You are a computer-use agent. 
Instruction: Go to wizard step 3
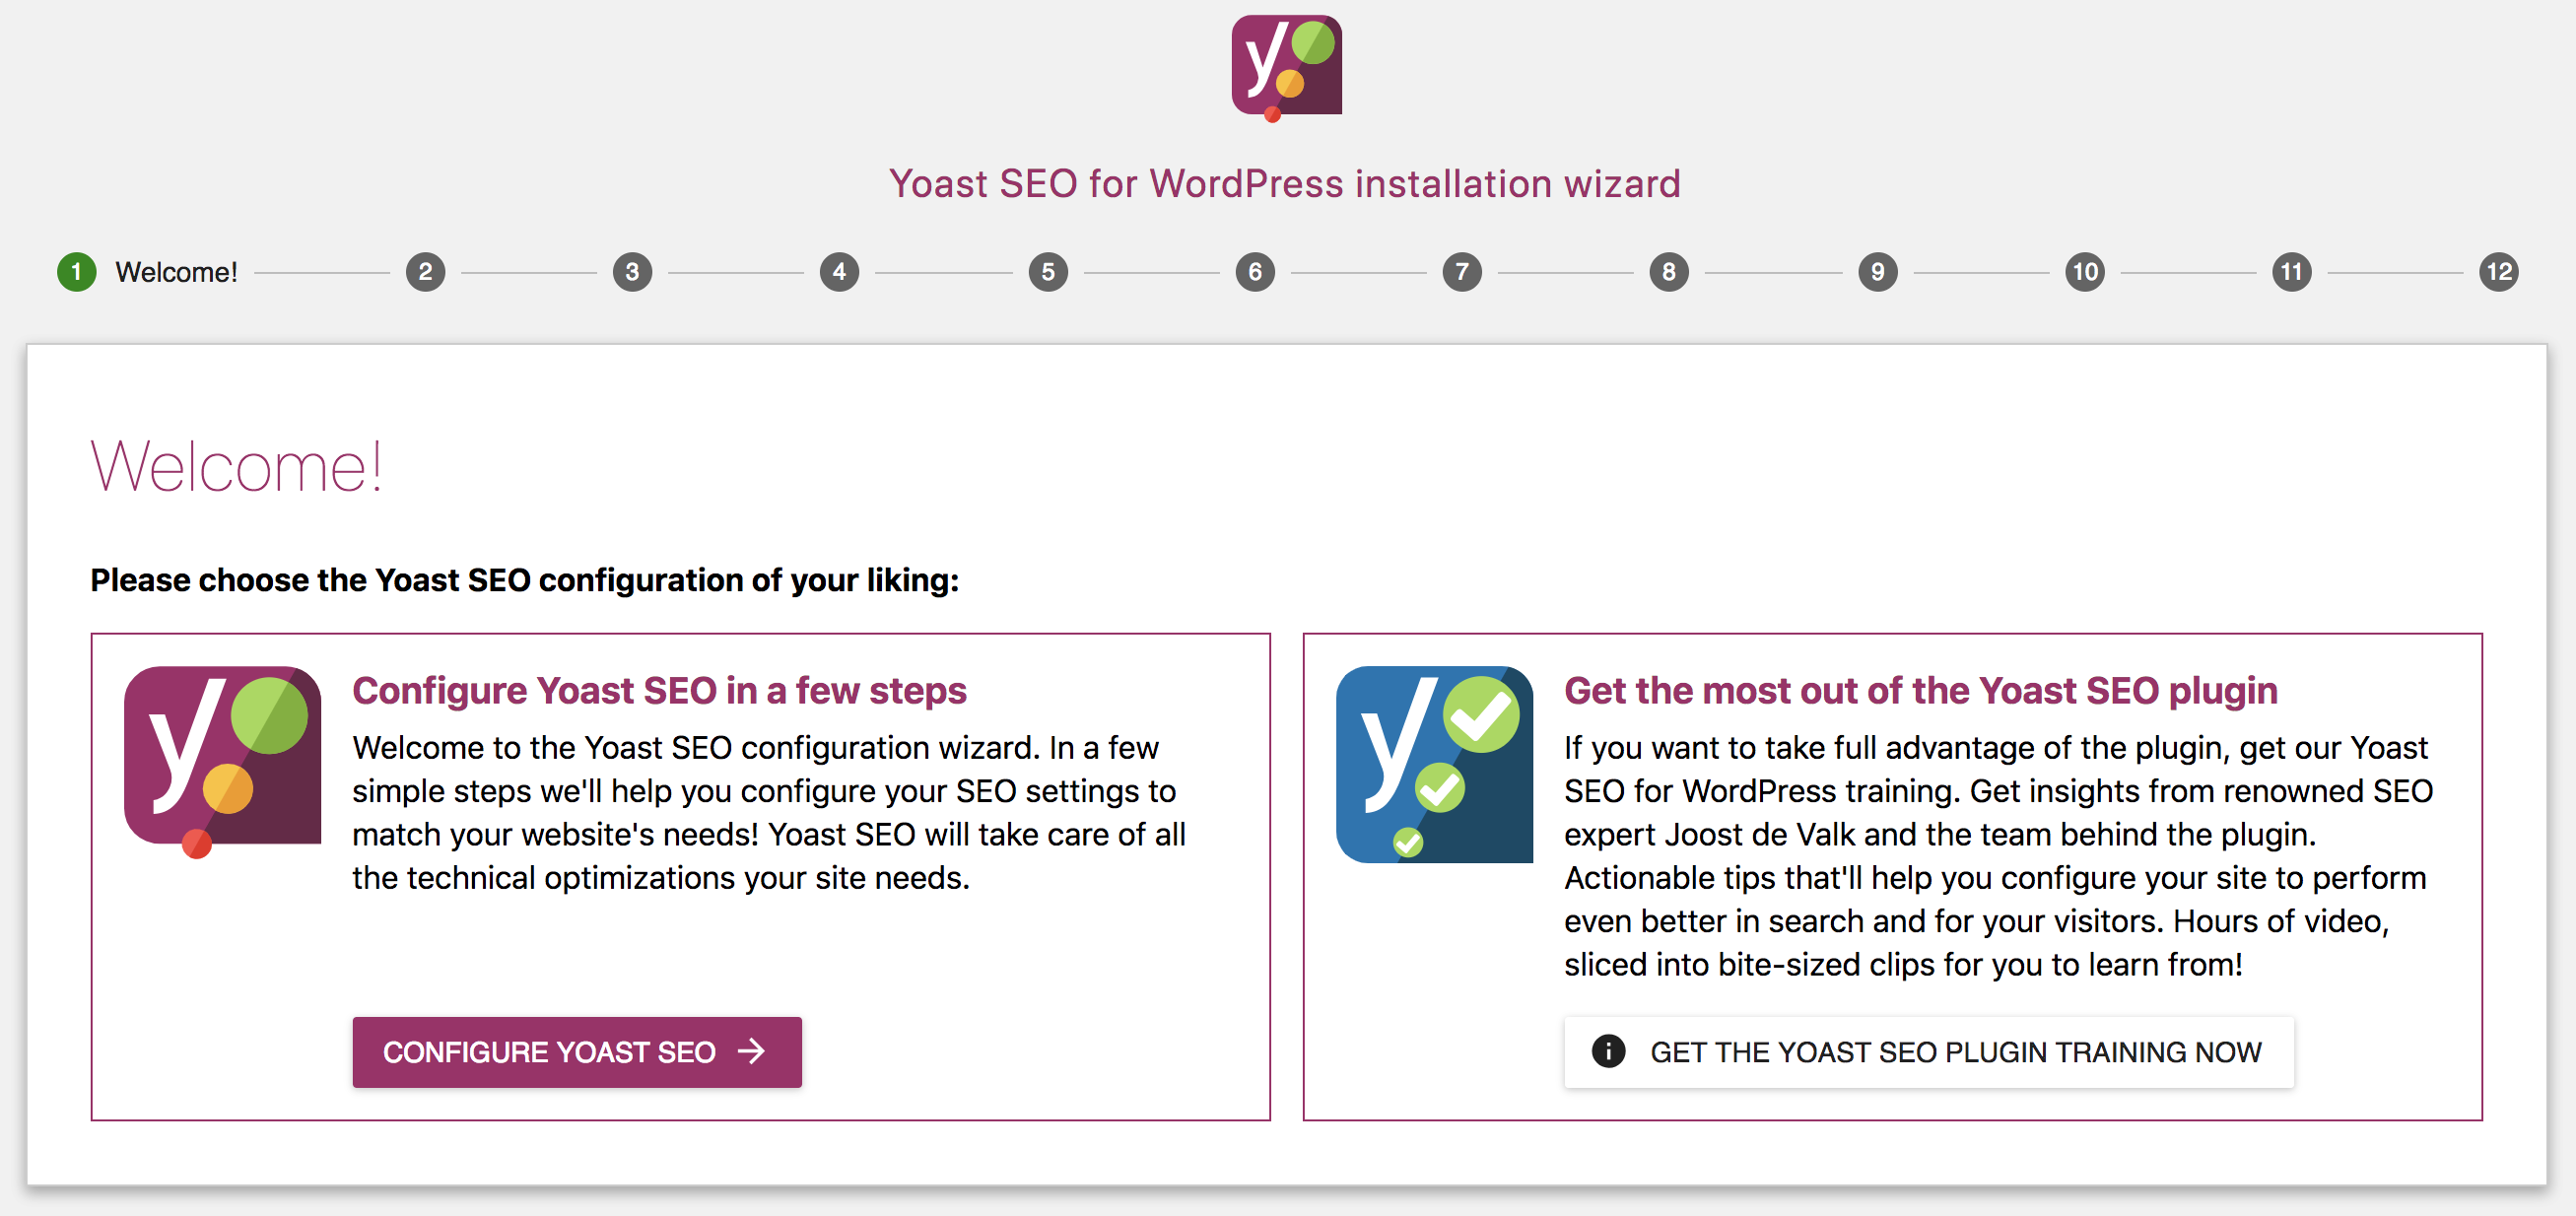[633, 272]
